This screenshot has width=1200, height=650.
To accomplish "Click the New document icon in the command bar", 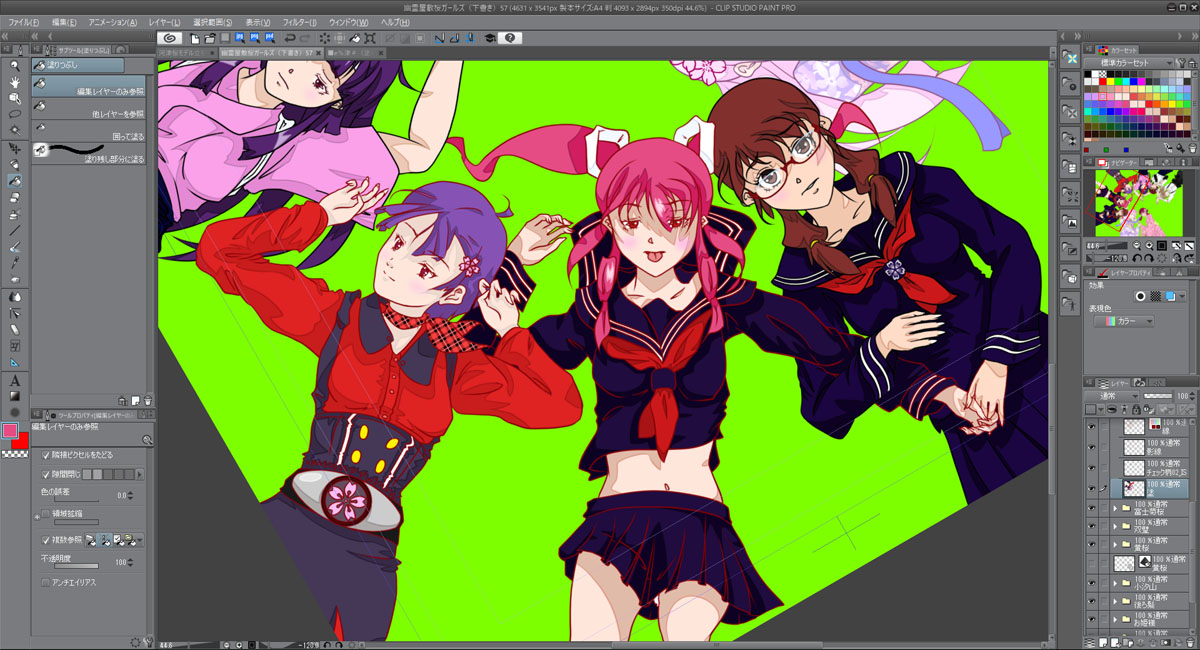I will pyautogui.click(x=194, y=38).
